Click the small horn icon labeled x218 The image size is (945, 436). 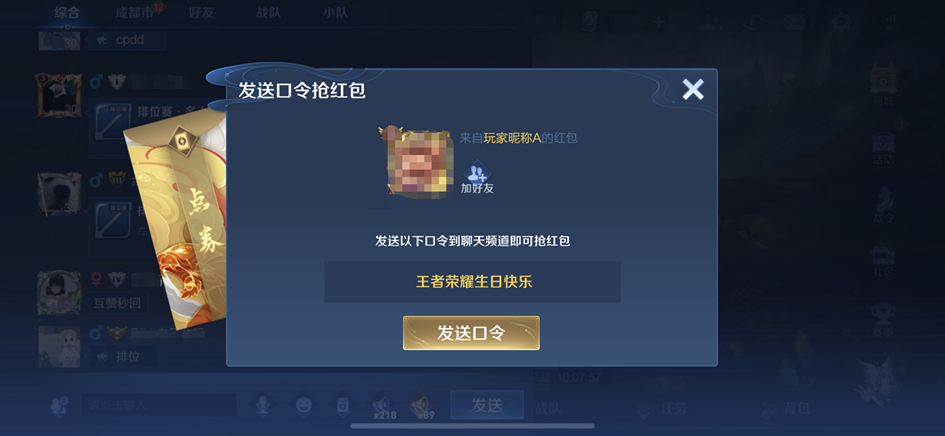click(383, 406)
